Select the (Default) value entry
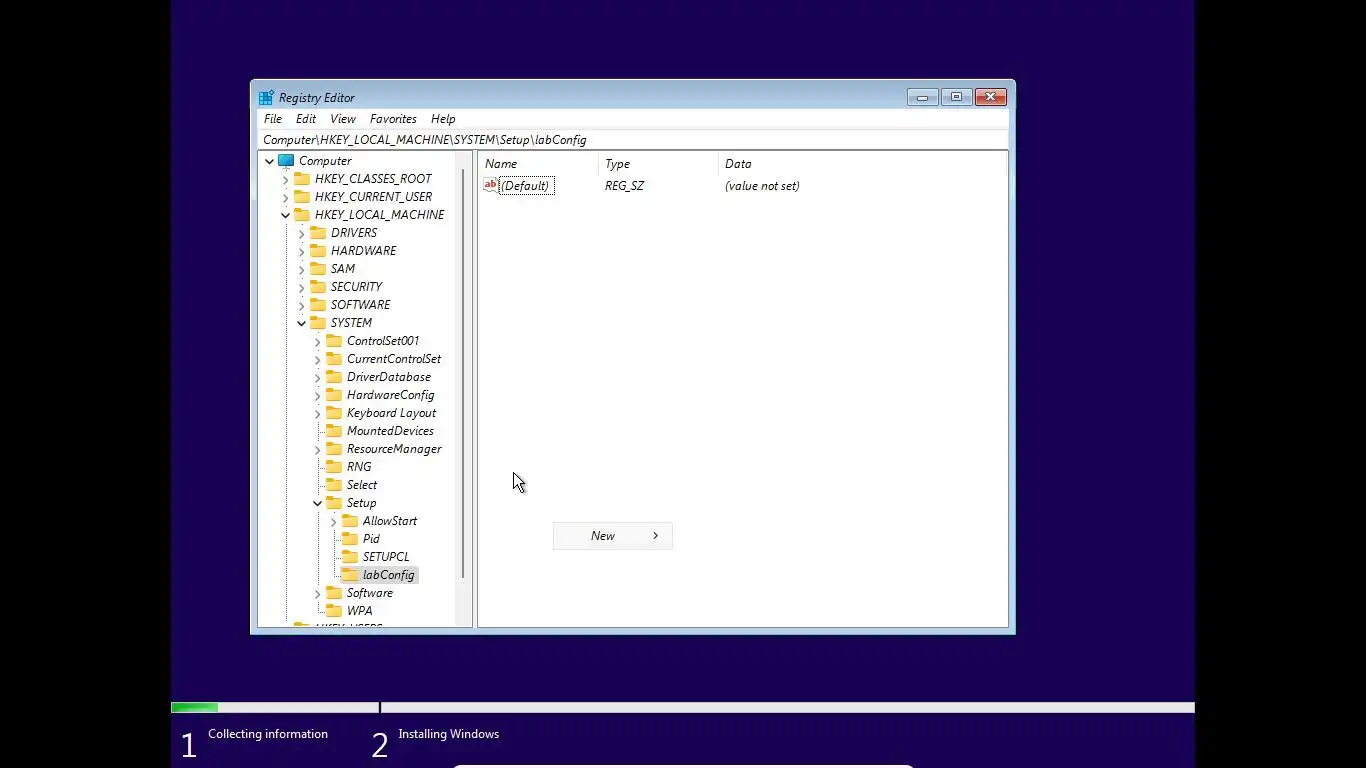Viewport: 1366px width, 768px height. [526, 186]
